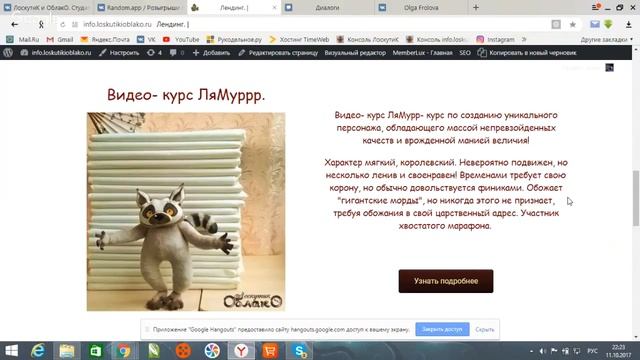
Task: Open the updates counter showing 4
Action: [x=154, y=53]
